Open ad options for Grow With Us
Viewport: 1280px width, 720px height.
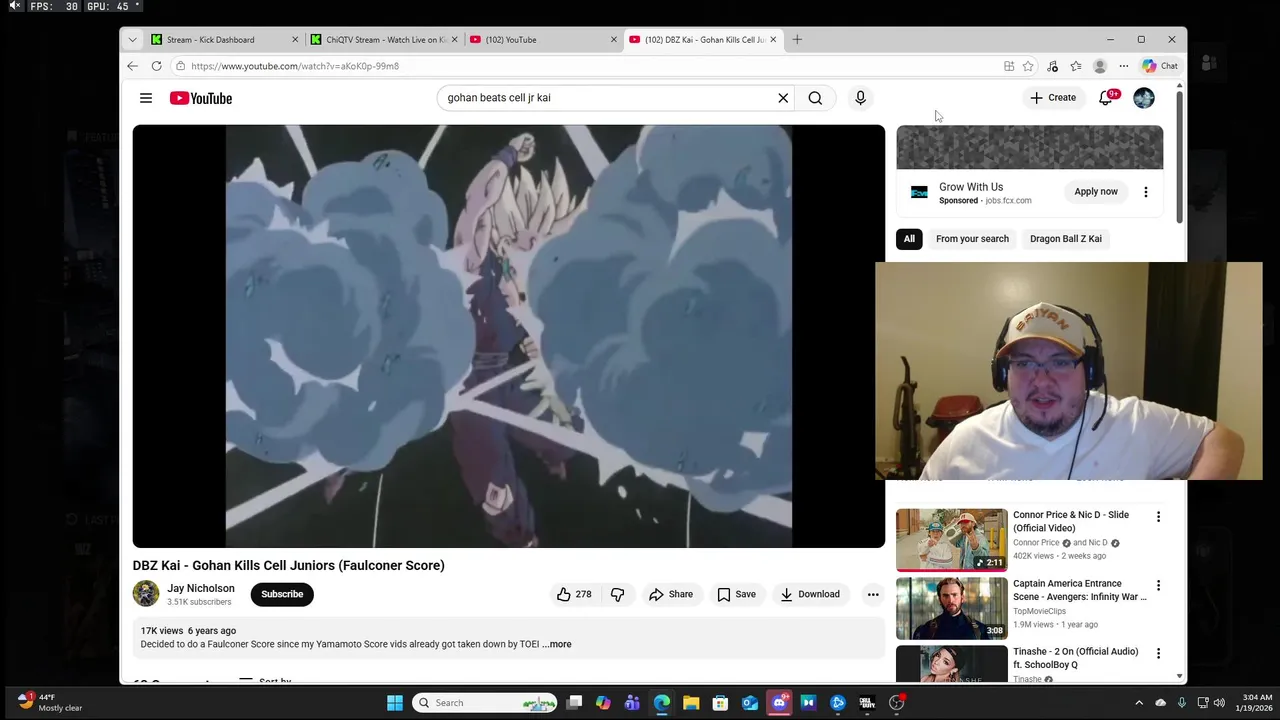(1146, 192)
